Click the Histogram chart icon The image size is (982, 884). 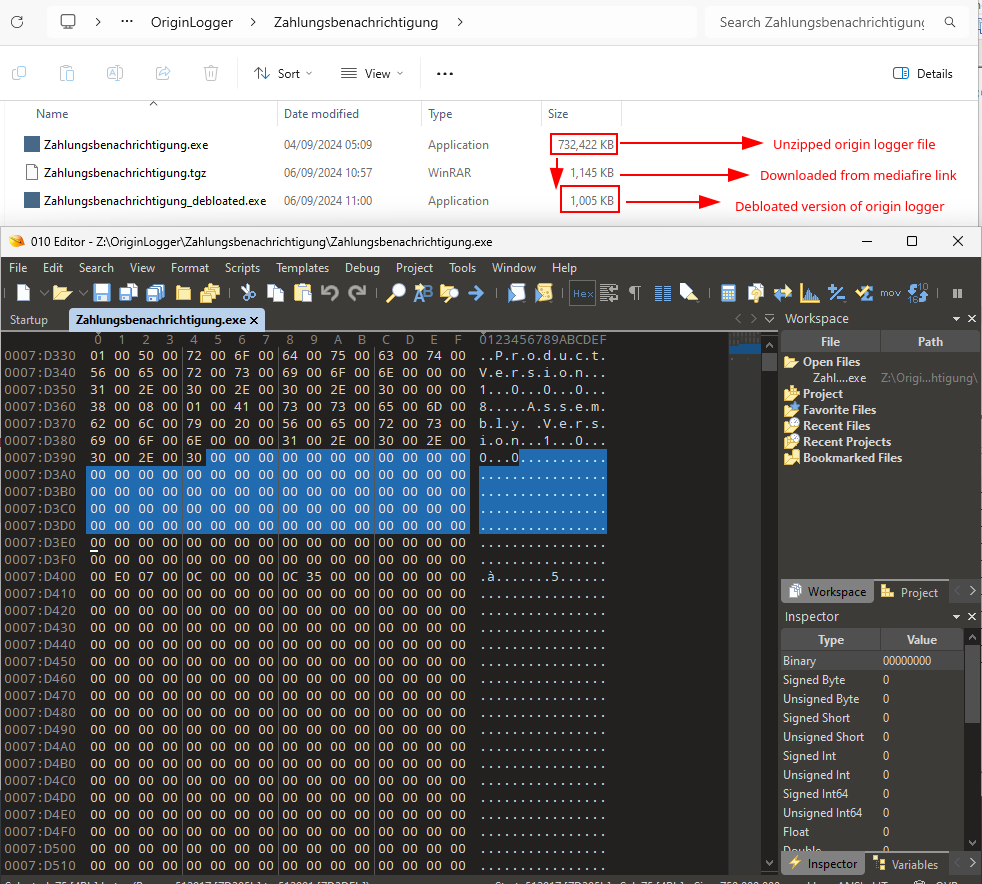(x=809, y=292)
